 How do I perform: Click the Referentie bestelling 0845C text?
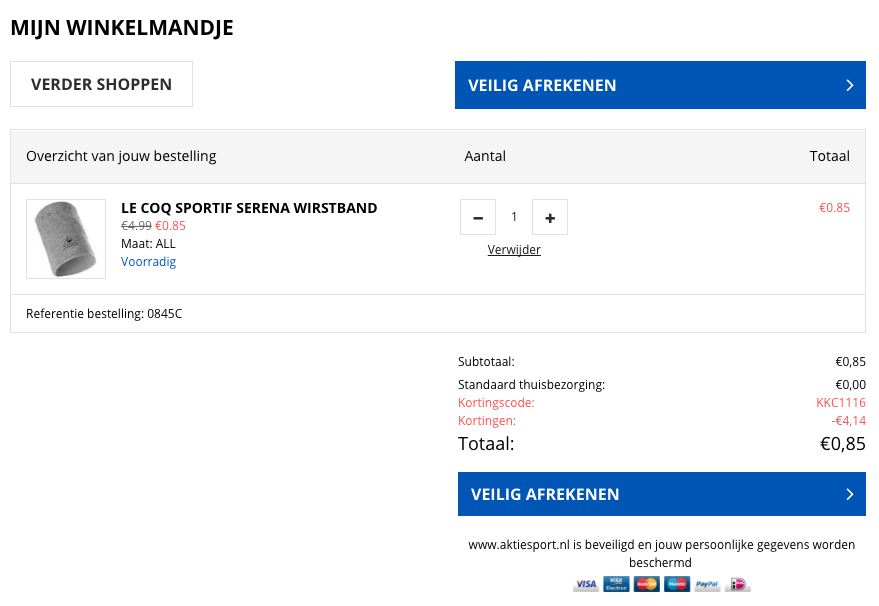click(104, 314)
